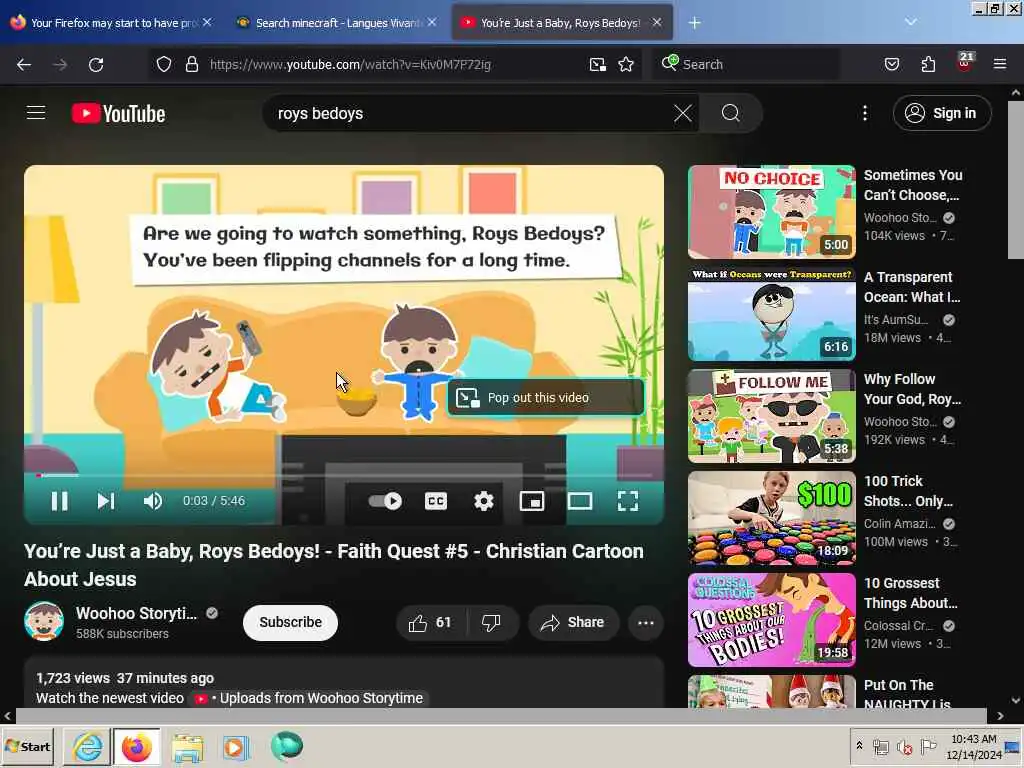The height and width of the screenshot is (768, 1024).
Task: Click the Sign in button
Action: pyautogui.click(x=941, y=113)
